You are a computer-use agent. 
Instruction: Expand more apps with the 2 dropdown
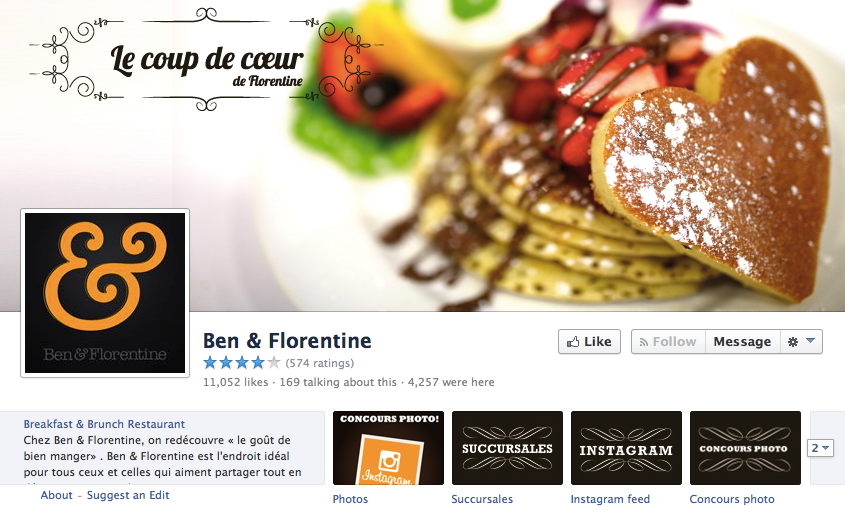point(820,448)
